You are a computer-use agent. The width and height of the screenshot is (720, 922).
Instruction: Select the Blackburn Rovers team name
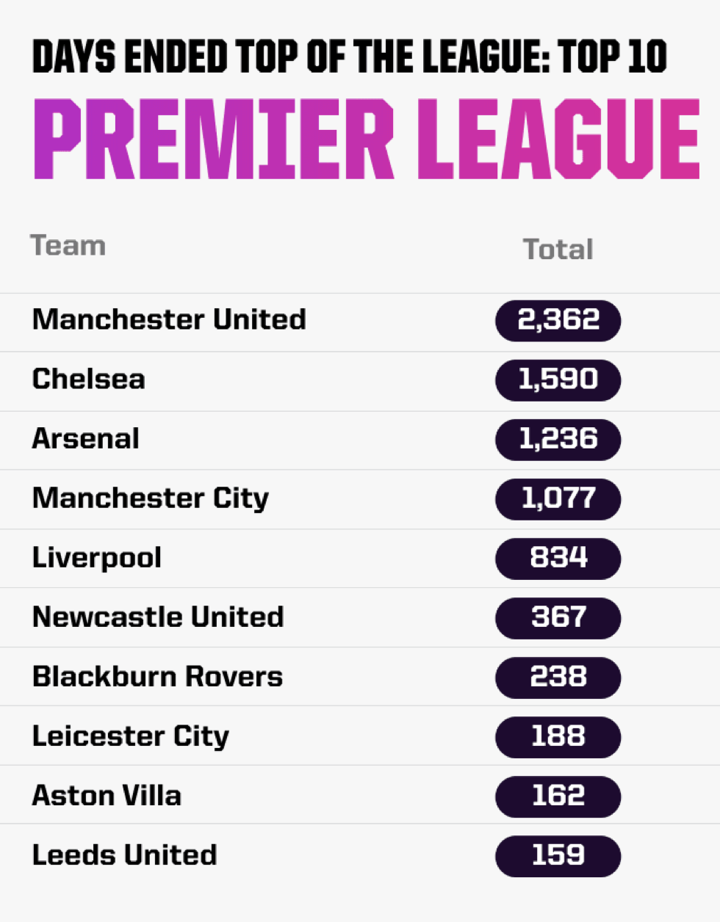coord(157,676)
